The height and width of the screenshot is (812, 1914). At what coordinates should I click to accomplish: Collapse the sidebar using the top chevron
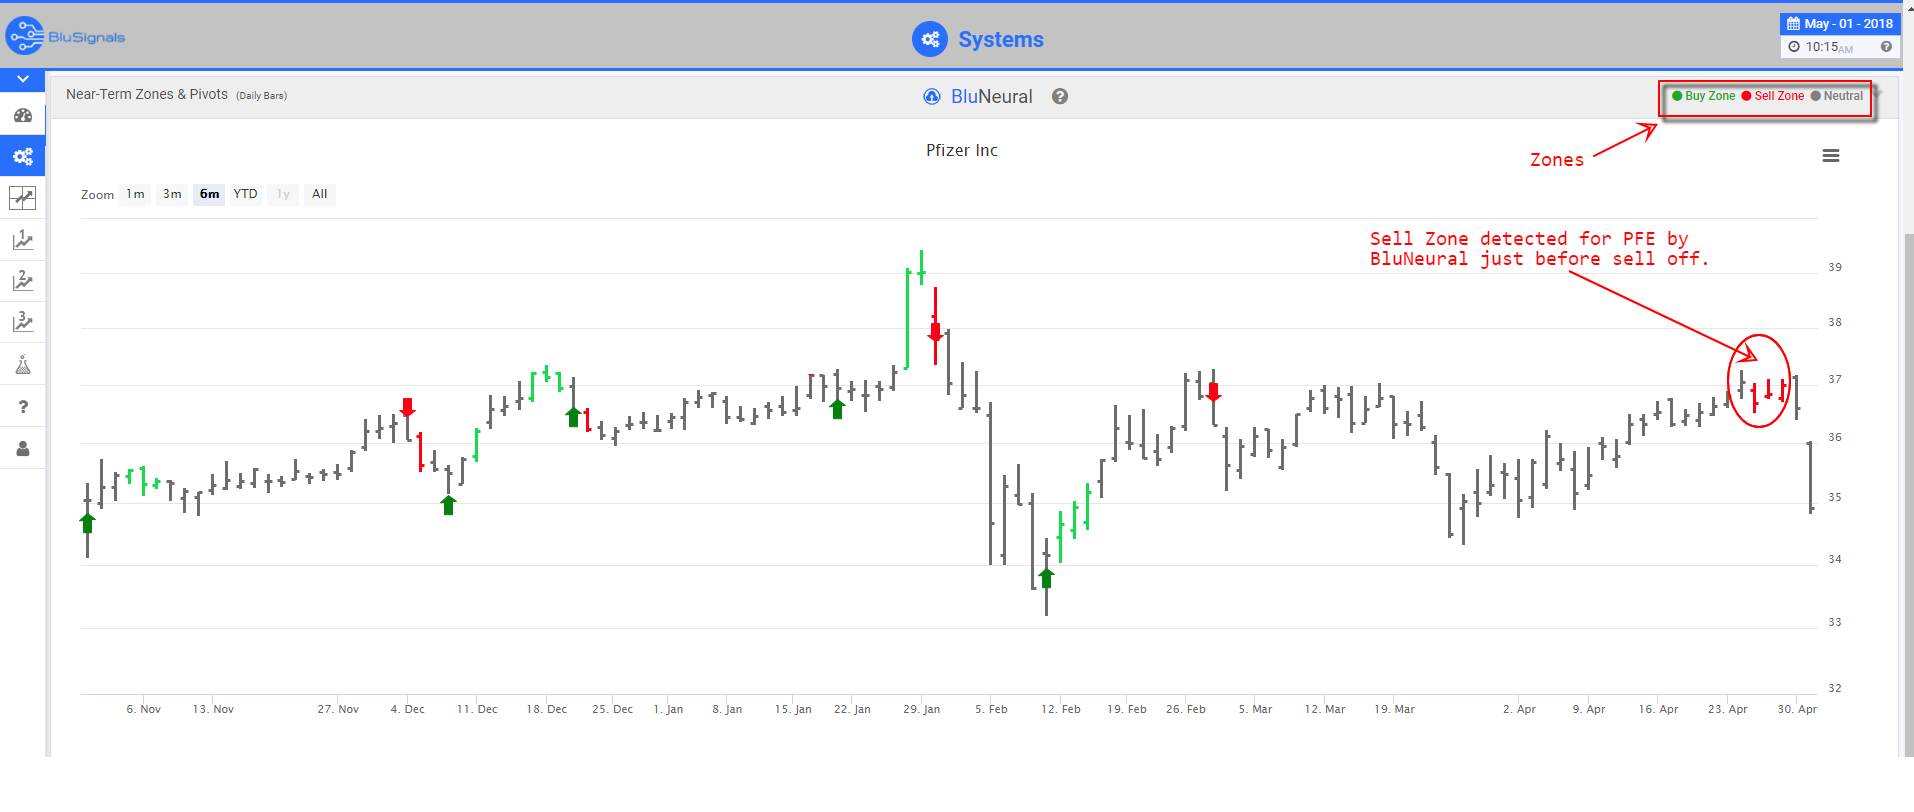22,79
